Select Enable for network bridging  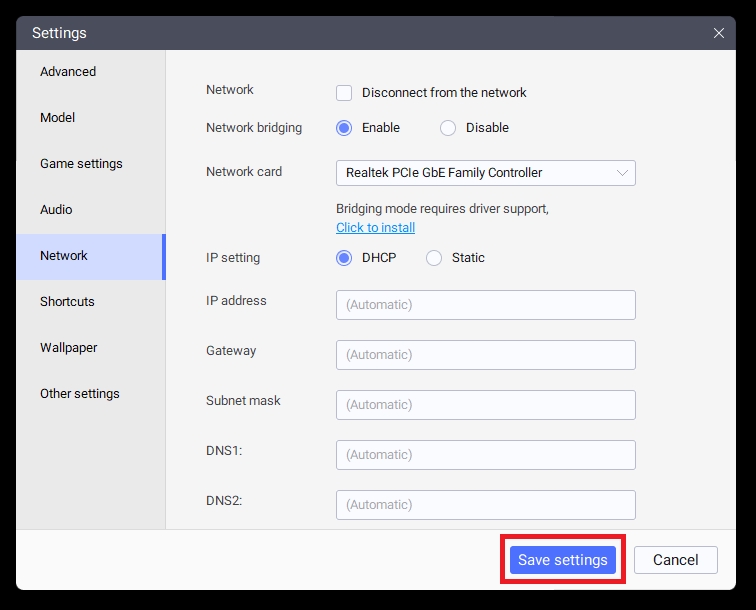pos(344,128)
